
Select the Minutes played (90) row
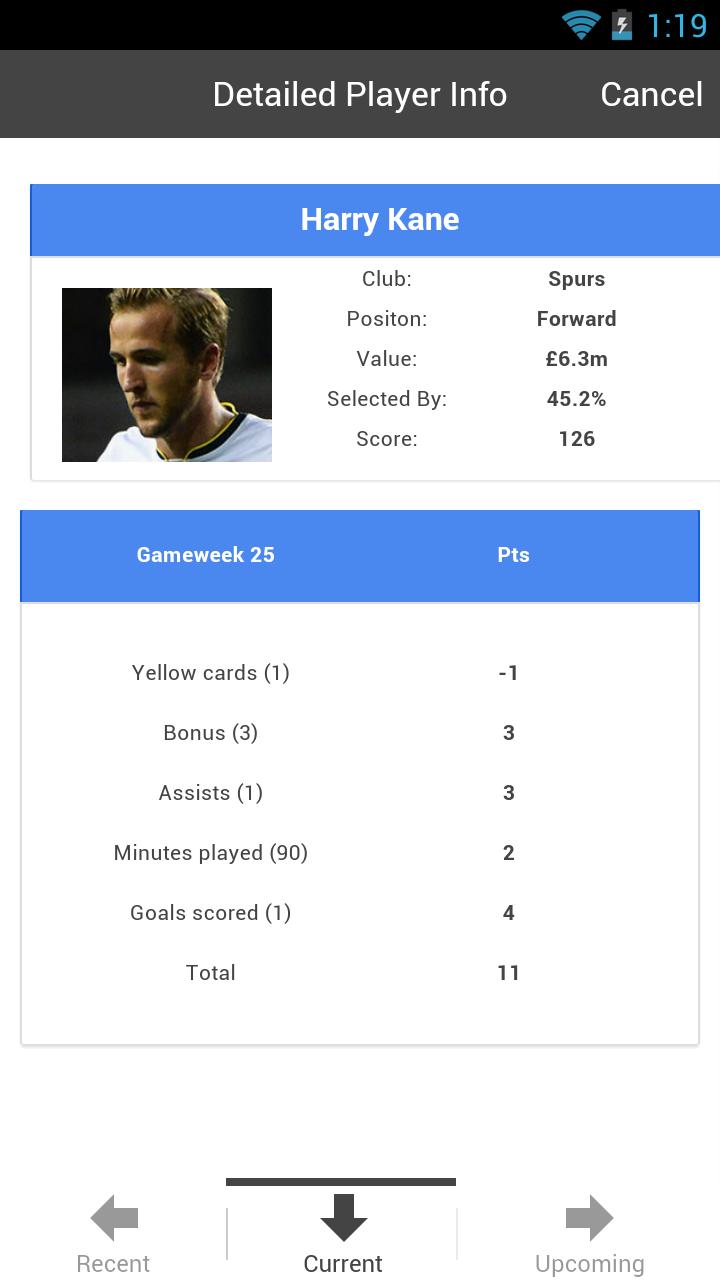coord(360,853)
